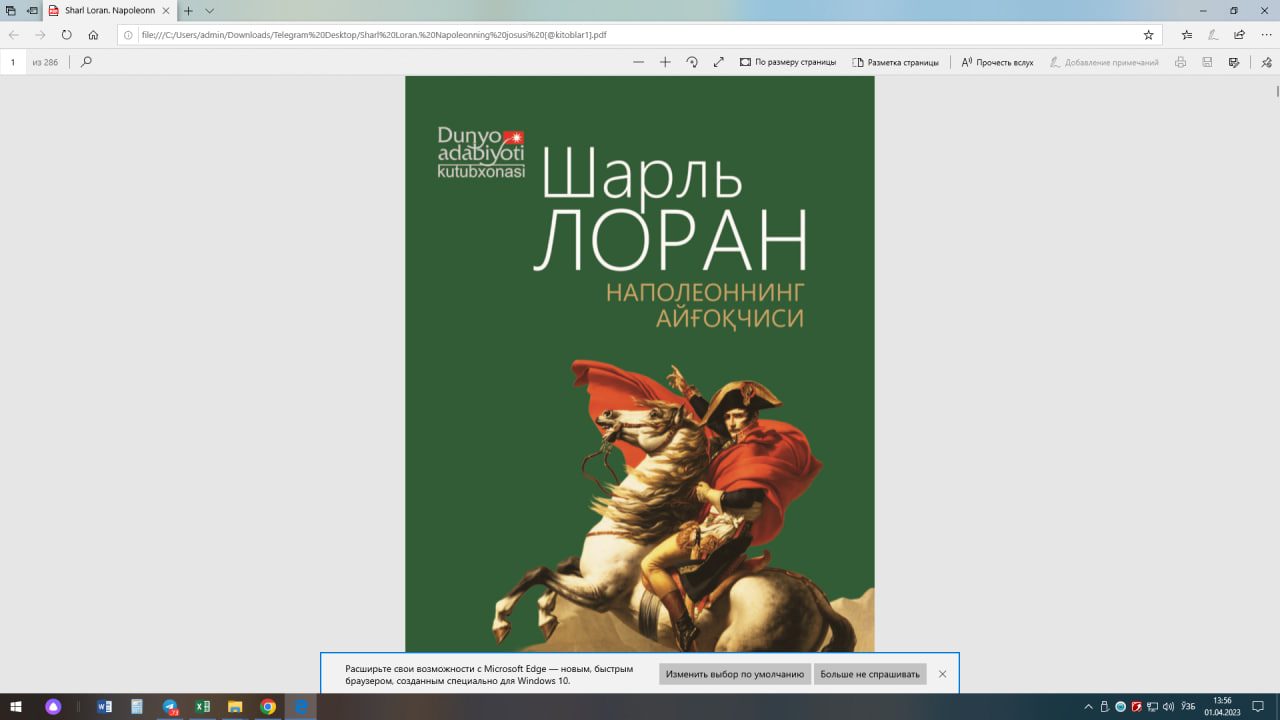The width and height of the screenshot is (1280, 720).
Task: Dismiss prompt via Больше не спрашивать
Action: pyautogui.click(x=869, y=674)
